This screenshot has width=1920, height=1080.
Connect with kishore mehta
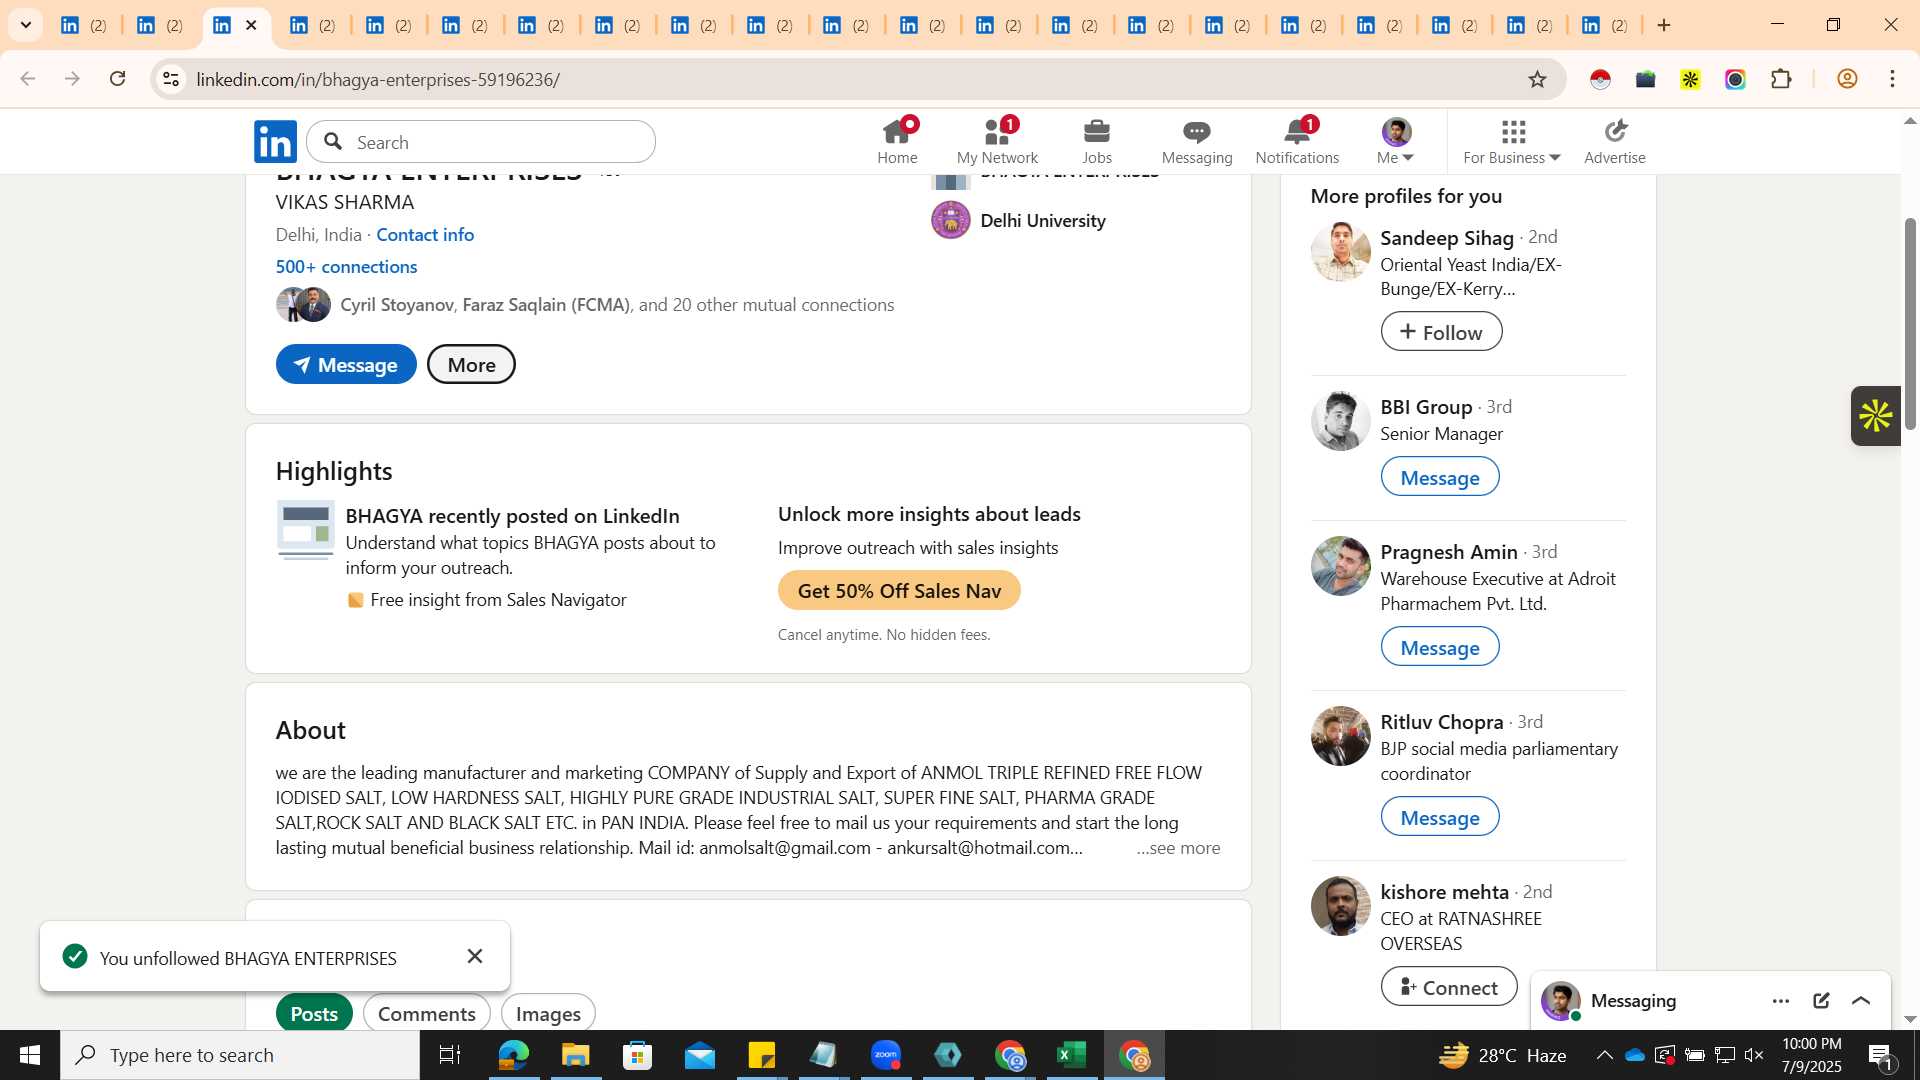click(x=1448, y=987)
